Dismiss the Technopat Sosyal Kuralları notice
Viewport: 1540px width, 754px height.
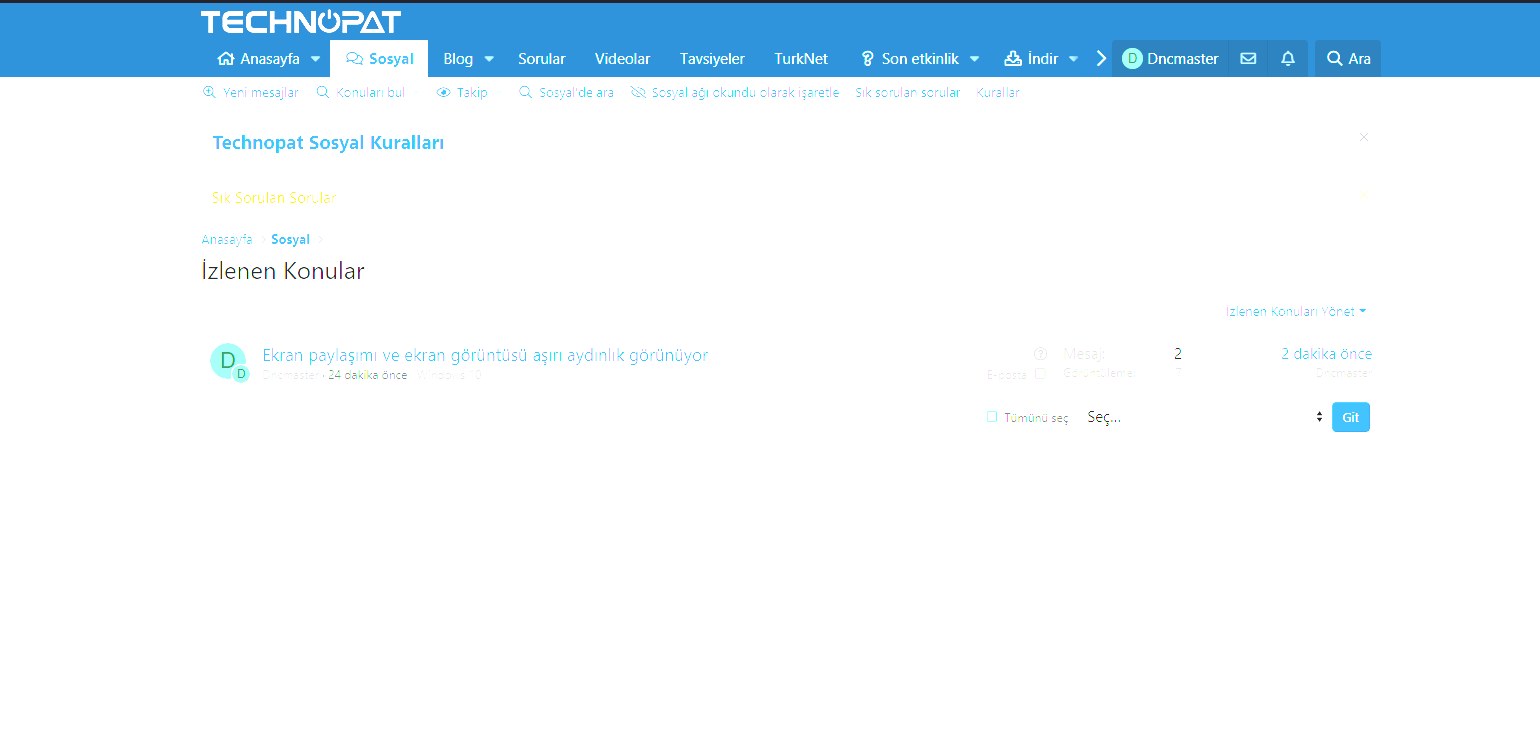pyautogui.click(x=1364, y=137)
